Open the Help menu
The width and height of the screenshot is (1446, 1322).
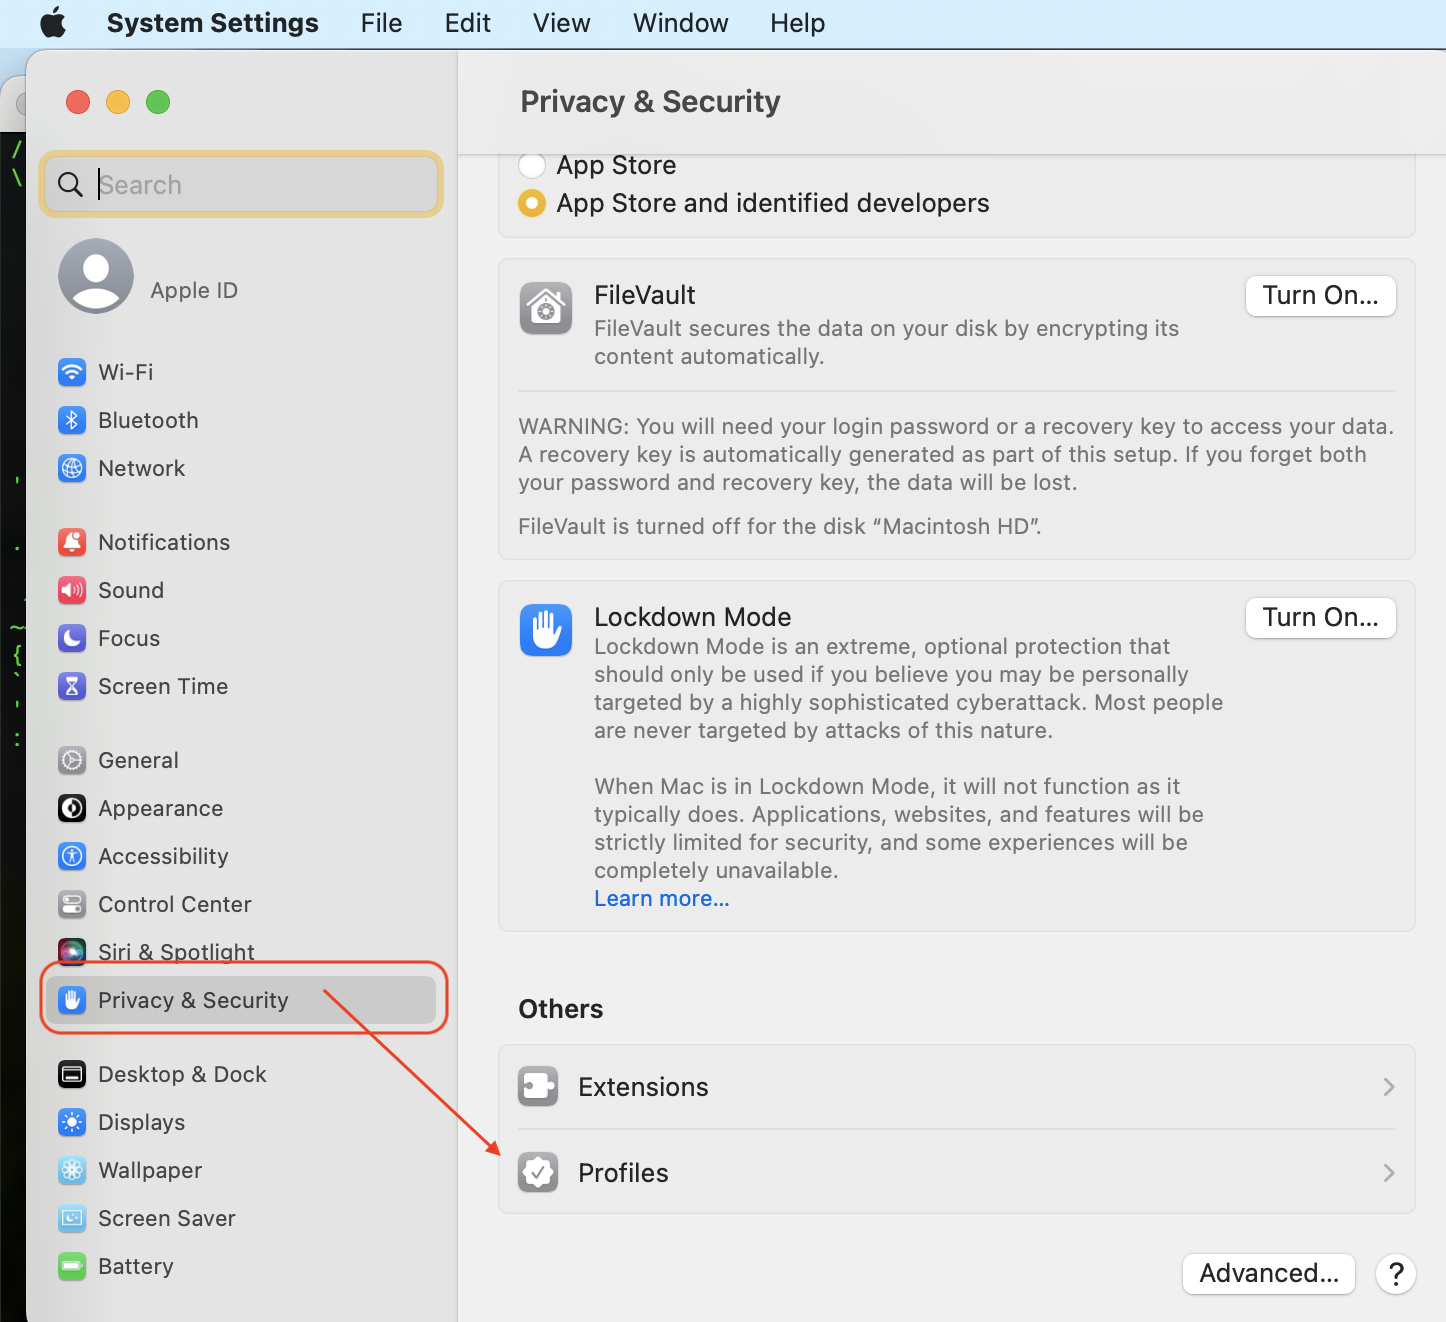point(798,23)
